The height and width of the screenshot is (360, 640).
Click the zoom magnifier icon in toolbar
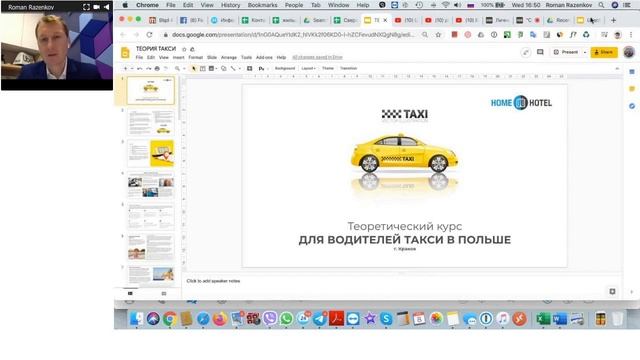tap(177, 69)
